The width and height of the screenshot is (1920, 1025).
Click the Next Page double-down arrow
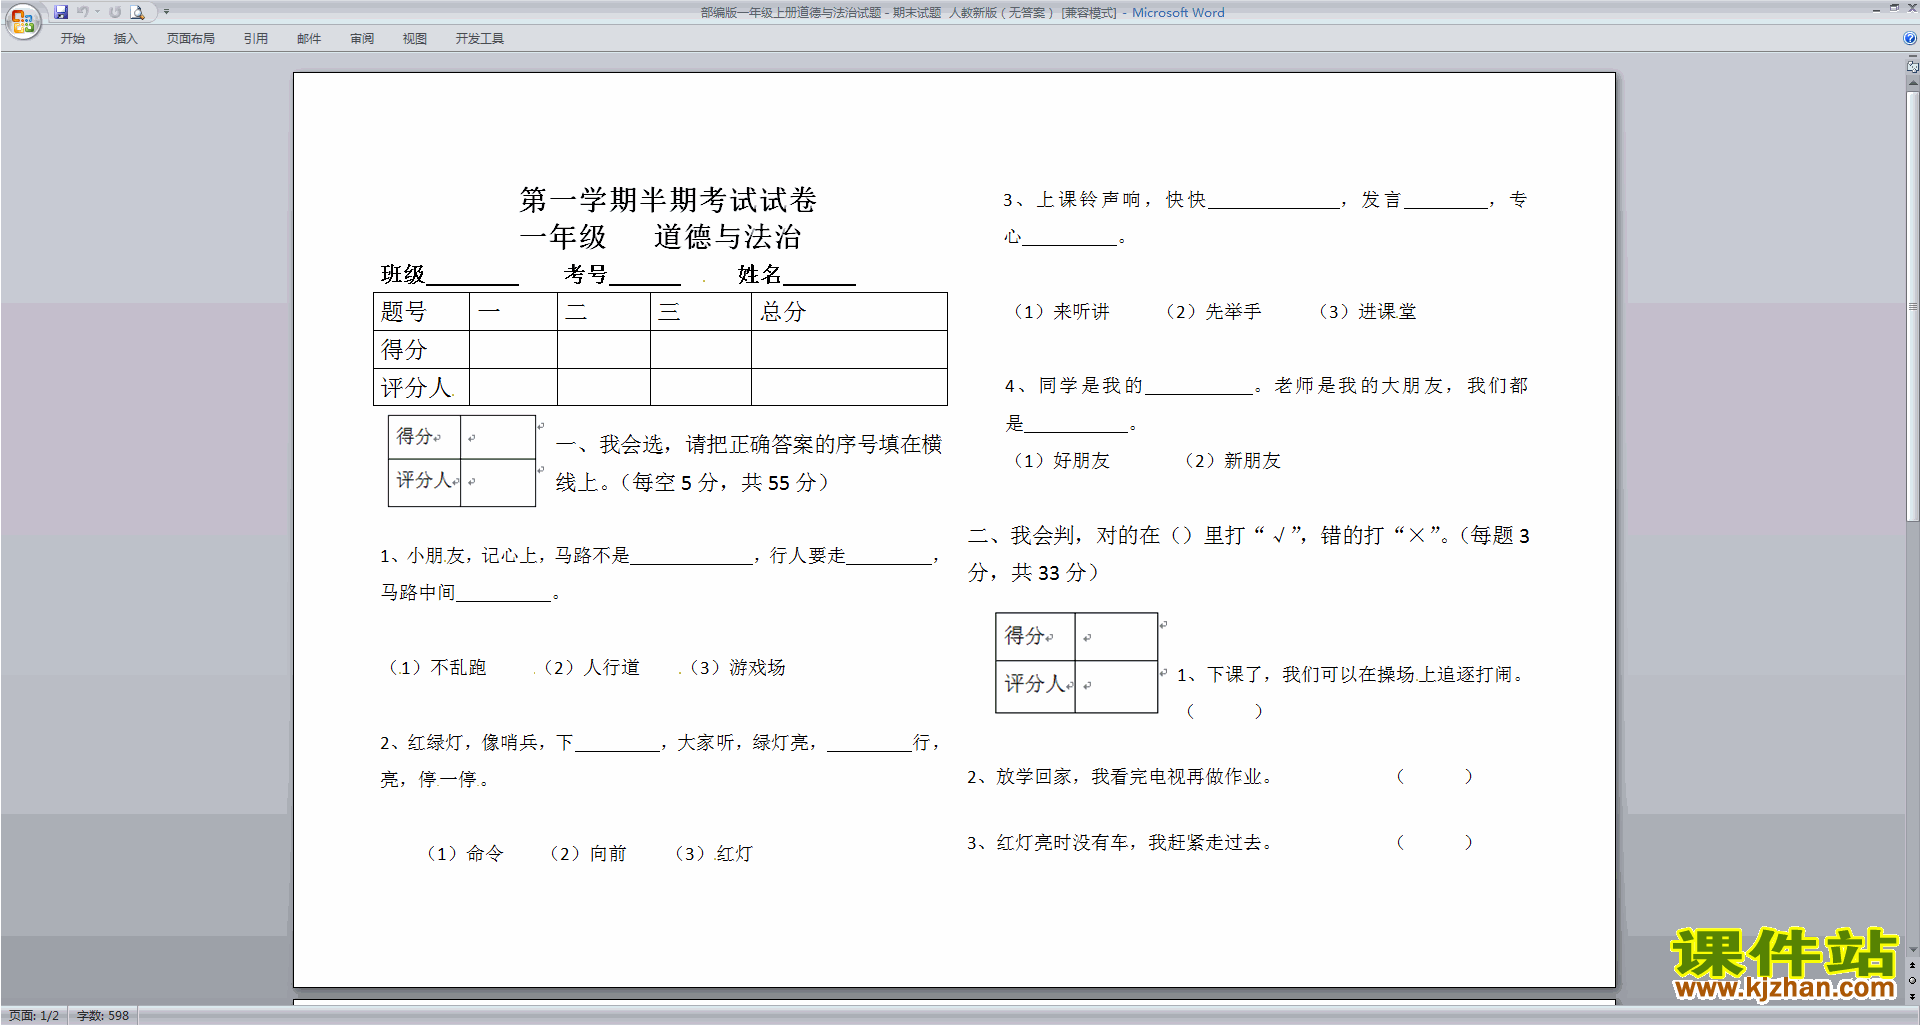point(1912,996)
